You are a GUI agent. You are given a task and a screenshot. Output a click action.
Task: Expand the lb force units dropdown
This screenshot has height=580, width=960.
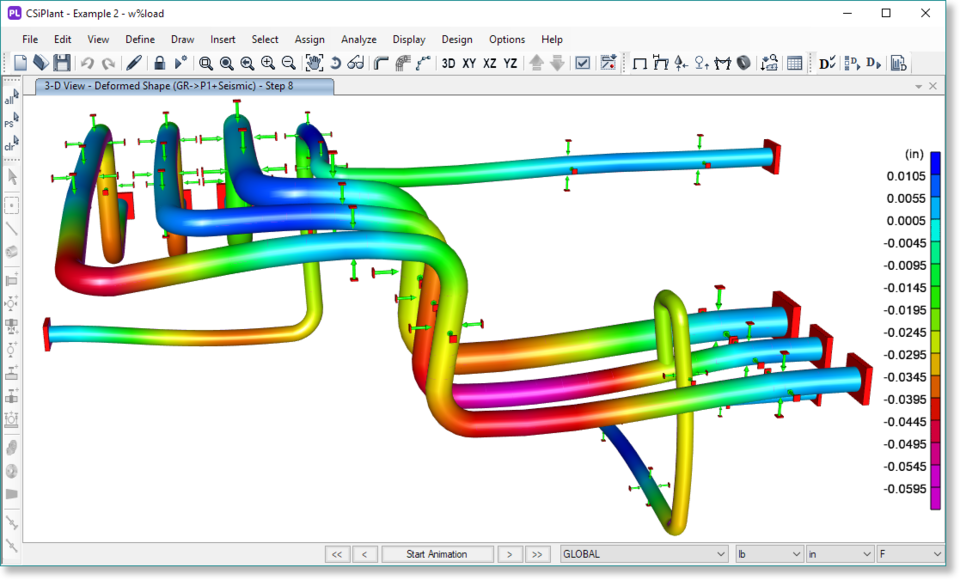769,554
